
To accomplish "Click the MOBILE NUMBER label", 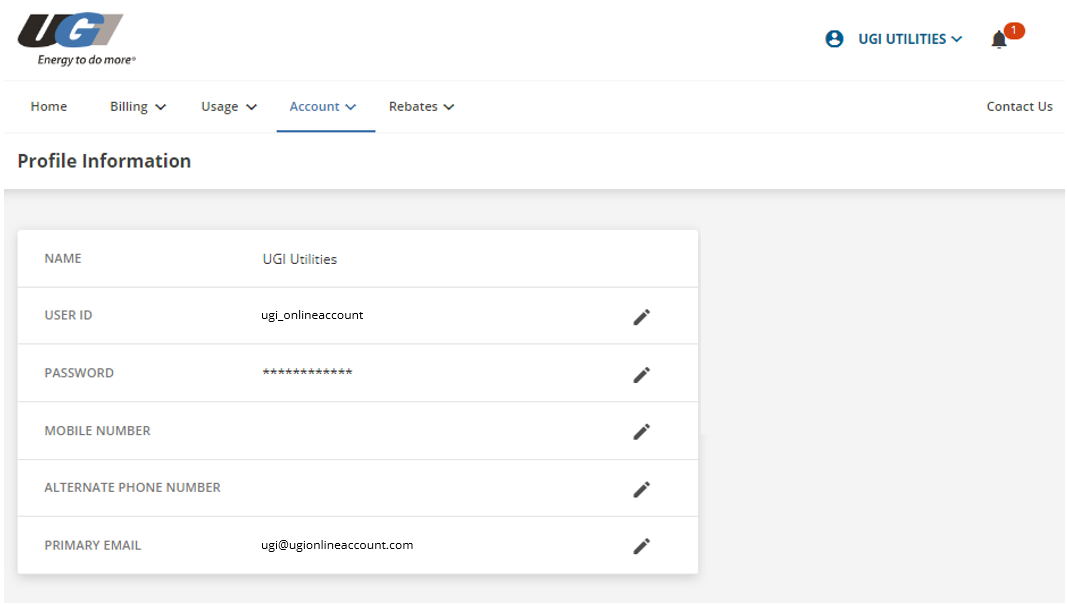I will 97,431.
